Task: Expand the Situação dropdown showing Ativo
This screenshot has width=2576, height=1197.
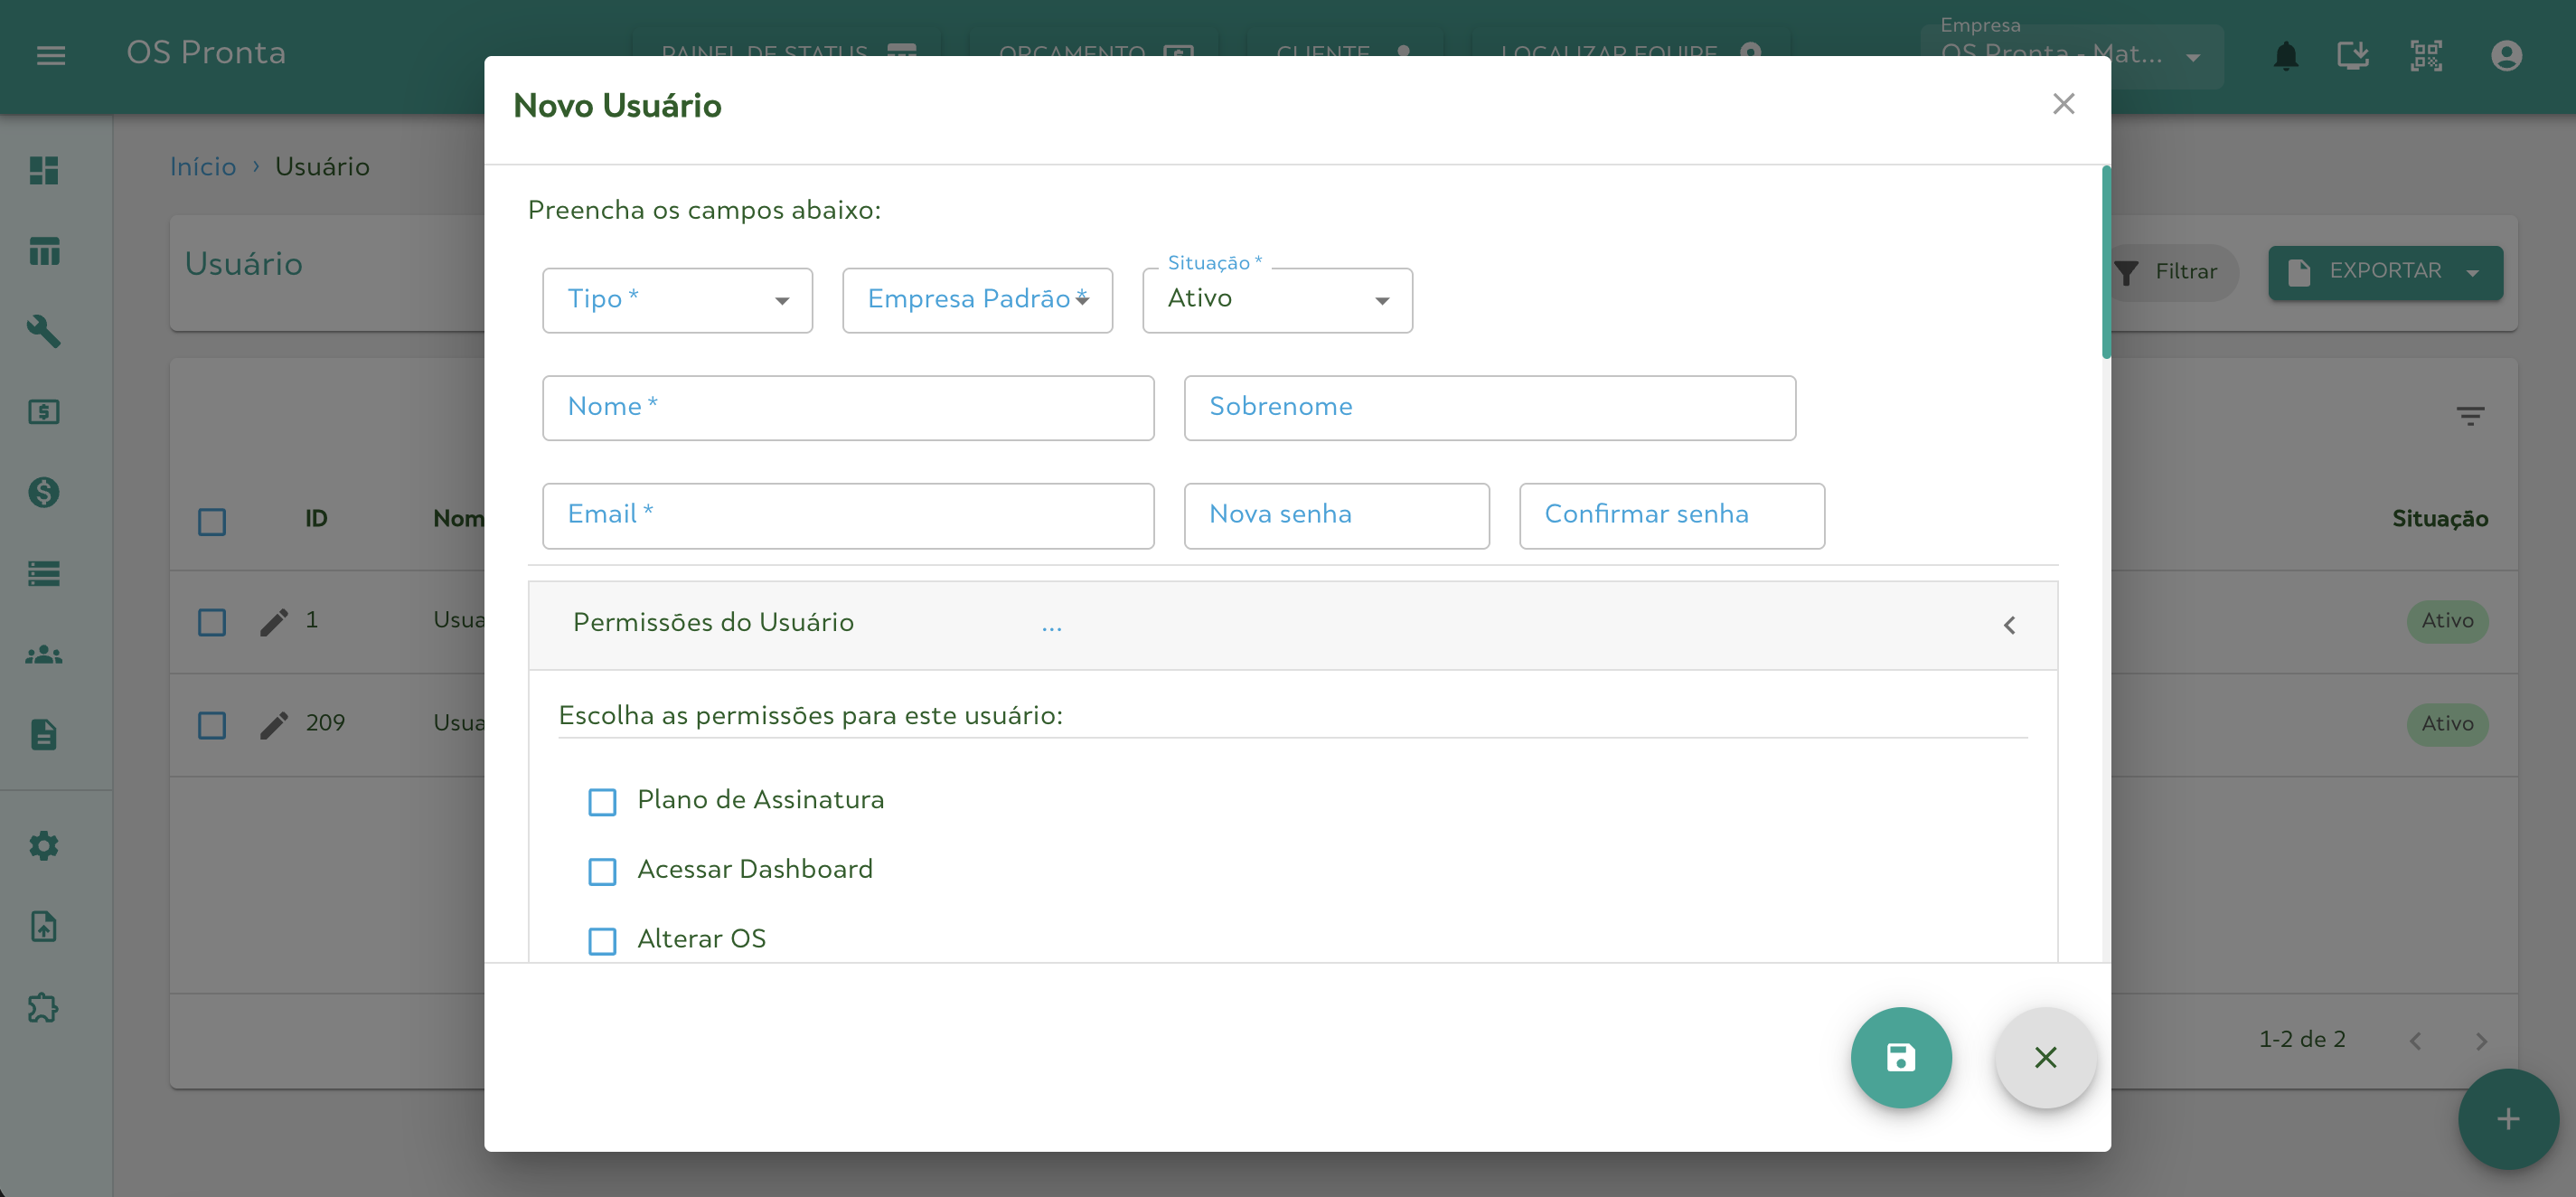Action: click(x=1277, y=300)
